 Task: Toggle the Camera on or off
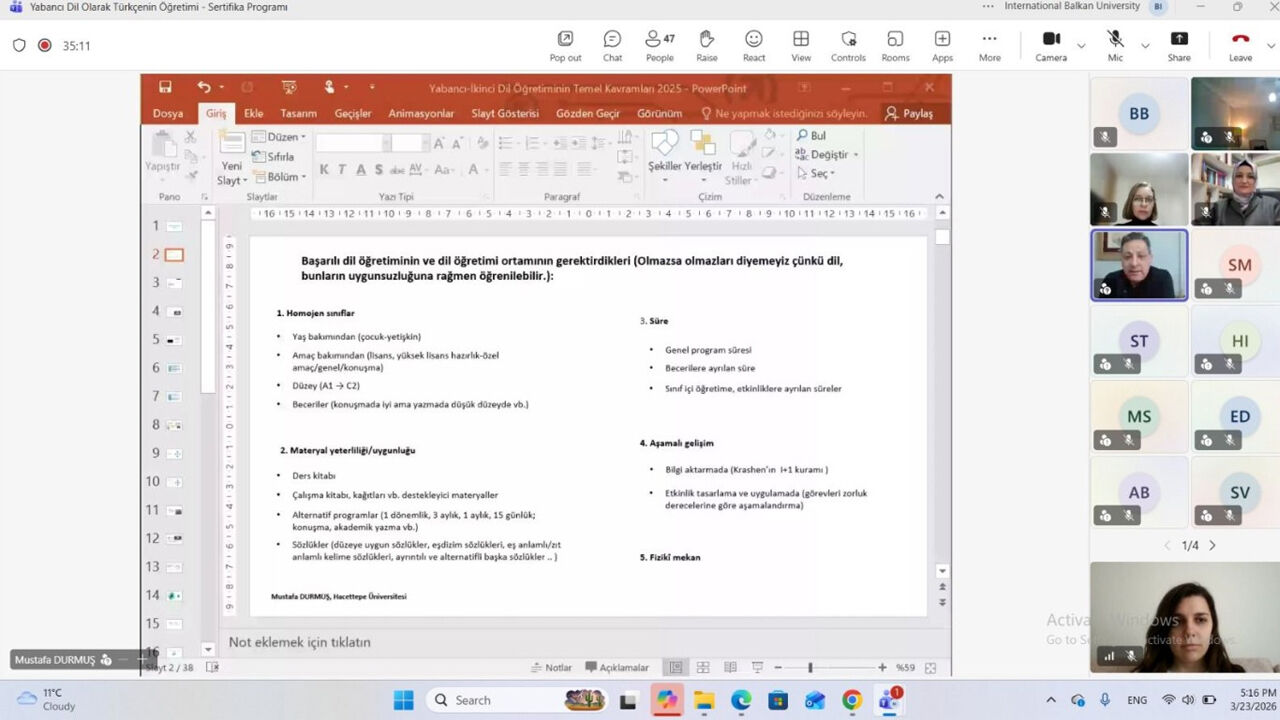[1051, 45]
